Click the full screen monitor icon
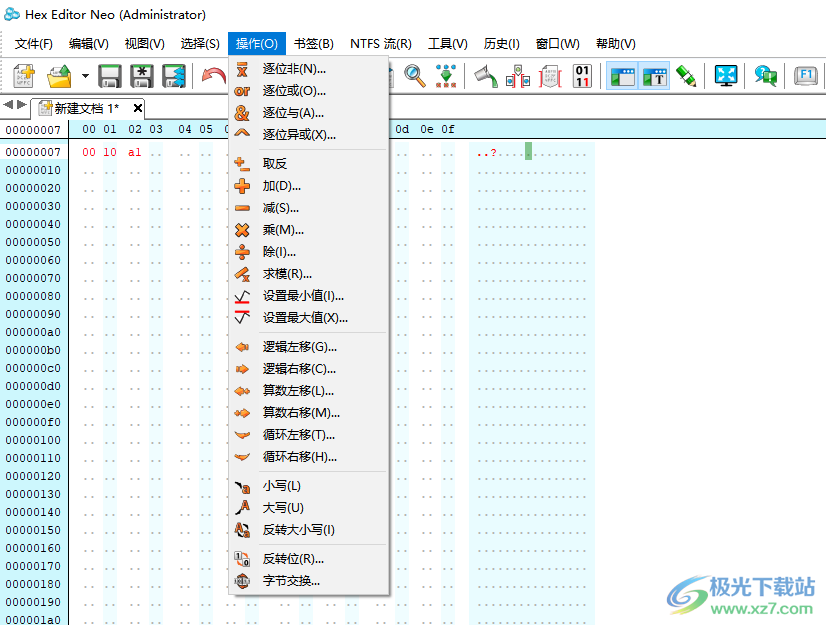The image size is (826, 625). (x=726, y=76)
